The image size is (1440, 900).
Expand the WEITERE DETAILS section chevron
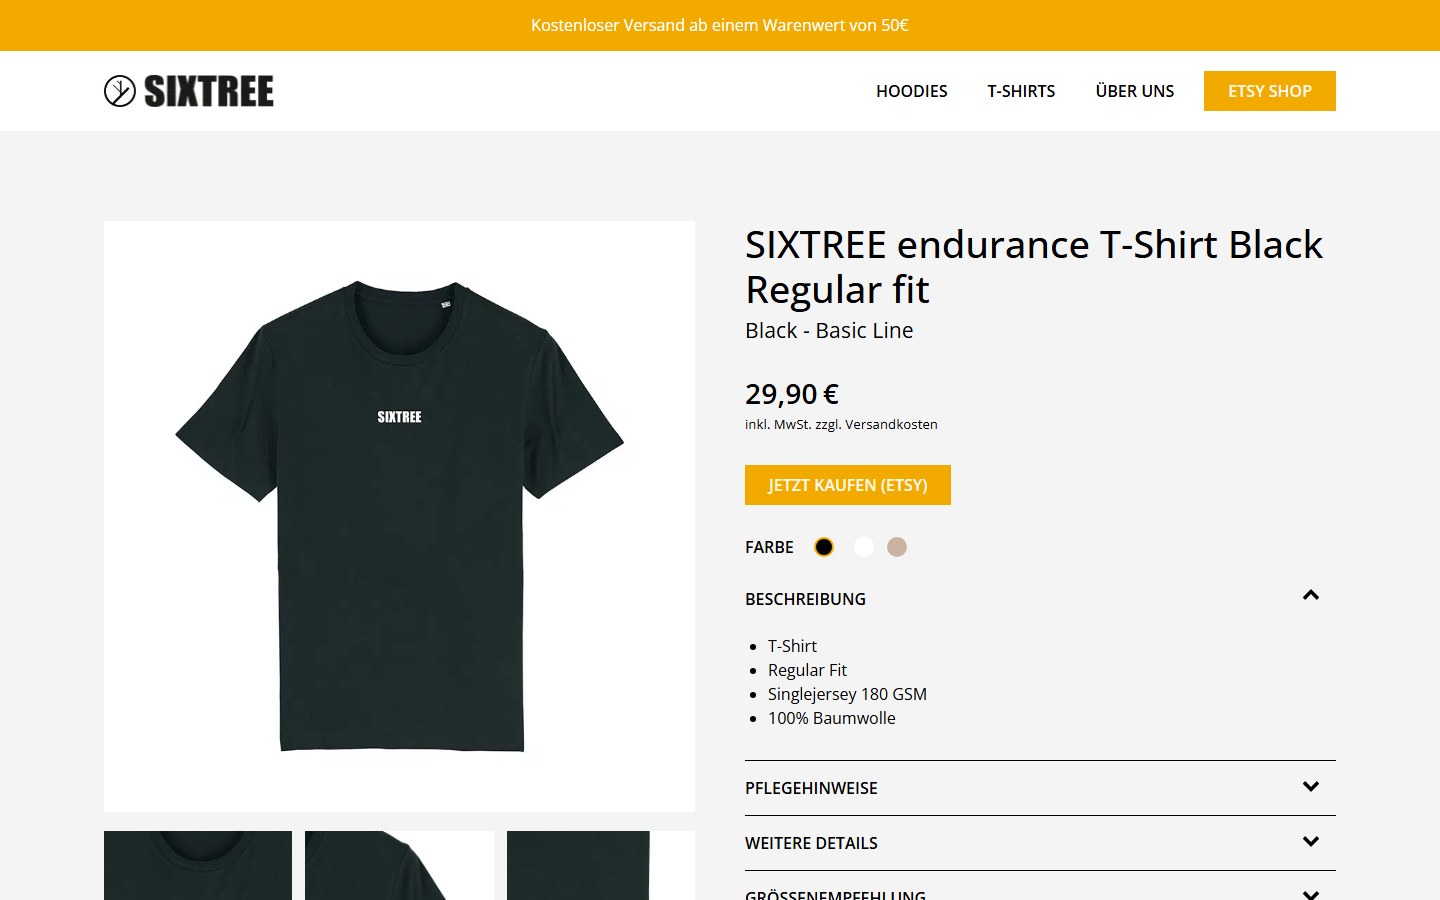tap(1311, 842)
